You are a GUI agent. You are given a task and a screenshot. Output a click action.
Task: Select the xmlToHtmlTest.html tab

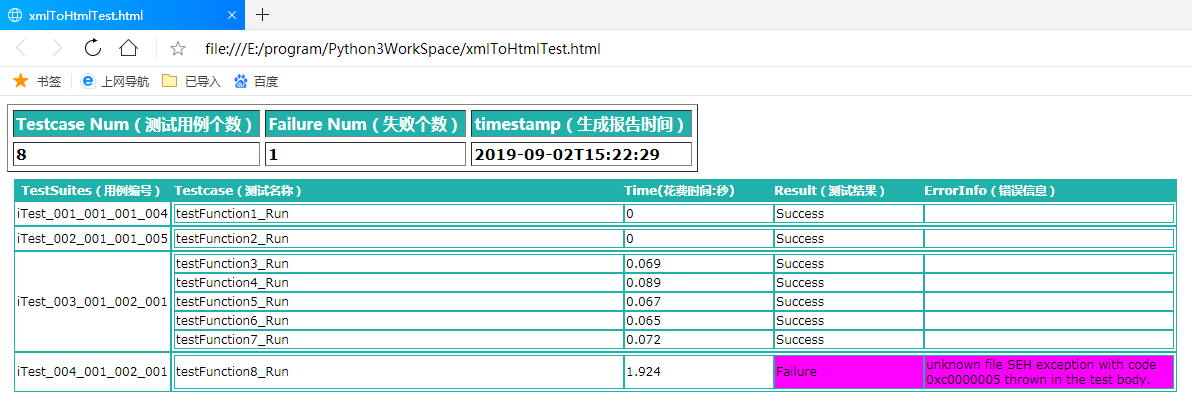coord(122,15)
